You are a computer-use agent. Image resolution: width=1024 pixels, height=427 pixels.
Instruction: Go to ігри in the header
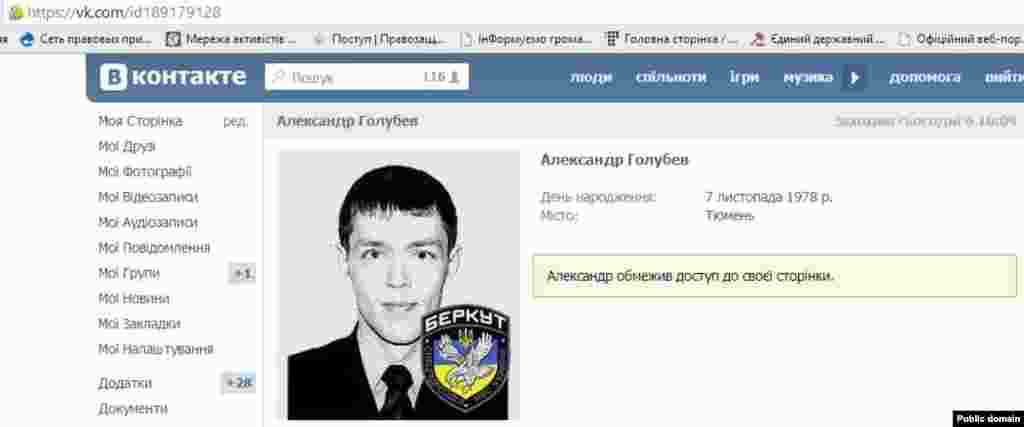(x=744, y=78)
